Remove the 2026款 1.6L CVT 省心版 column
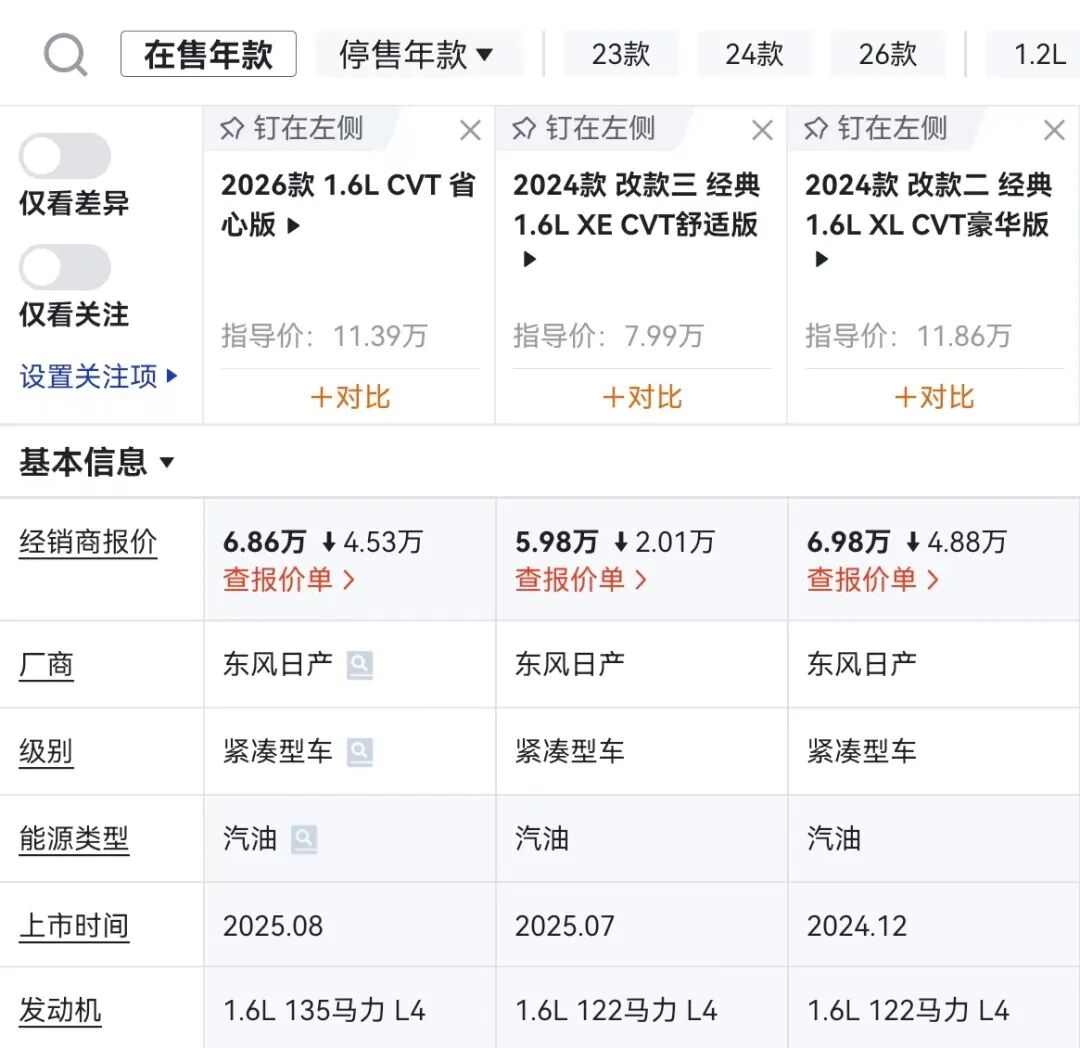The image size is (1080, 1048). [470, 130]
